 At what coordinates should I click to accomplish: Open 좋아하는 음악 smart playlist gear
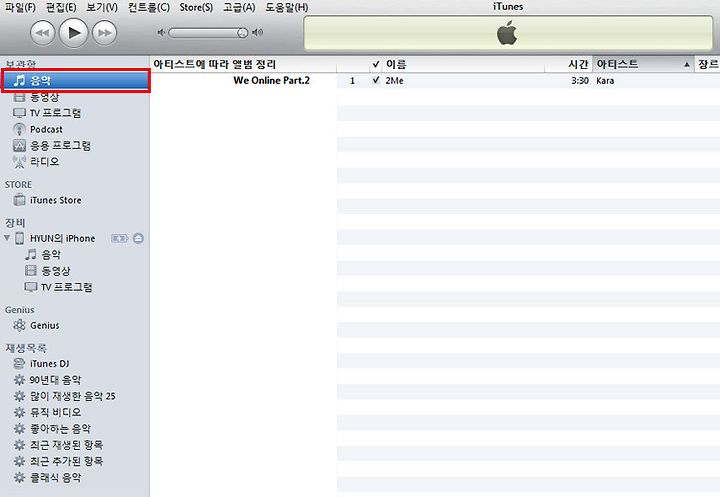19,429
